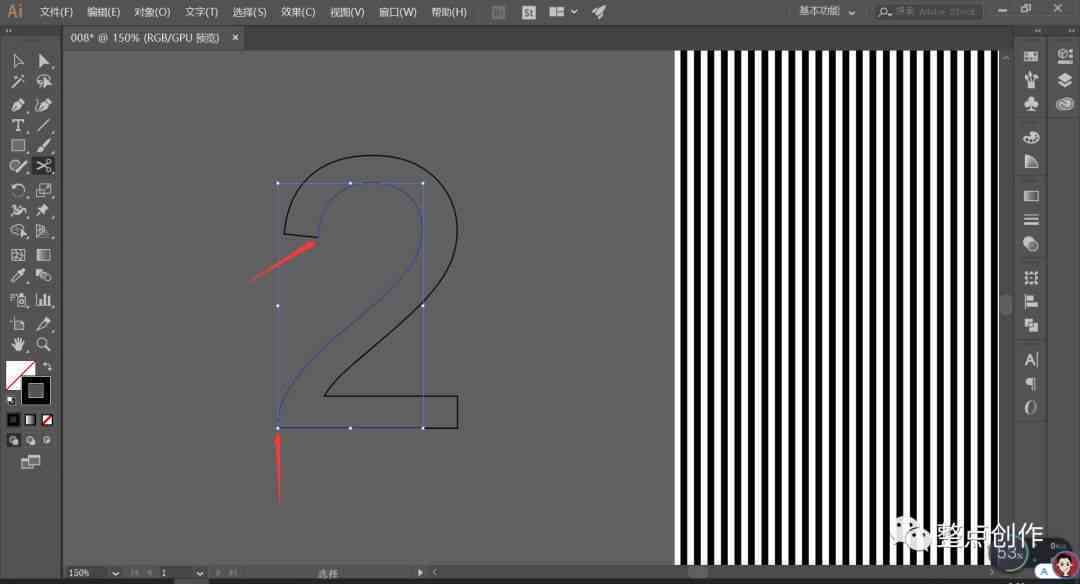The image size is (1080, 584).
Task: Choose the Shaper/Pencil tool
Action: click(x=18, y=166)
